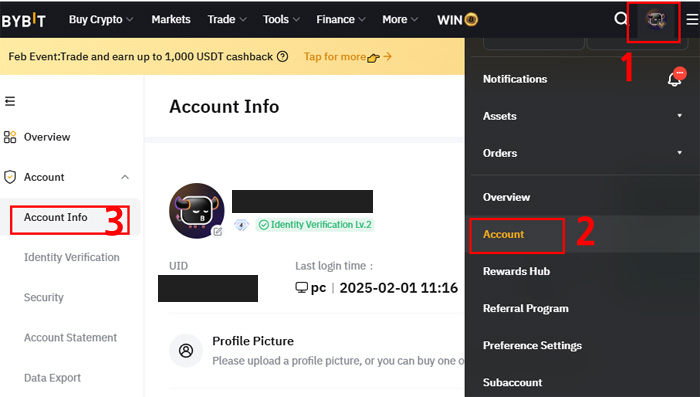Go to Markets in top navigation
700x397 pixels.
point(171,20)
